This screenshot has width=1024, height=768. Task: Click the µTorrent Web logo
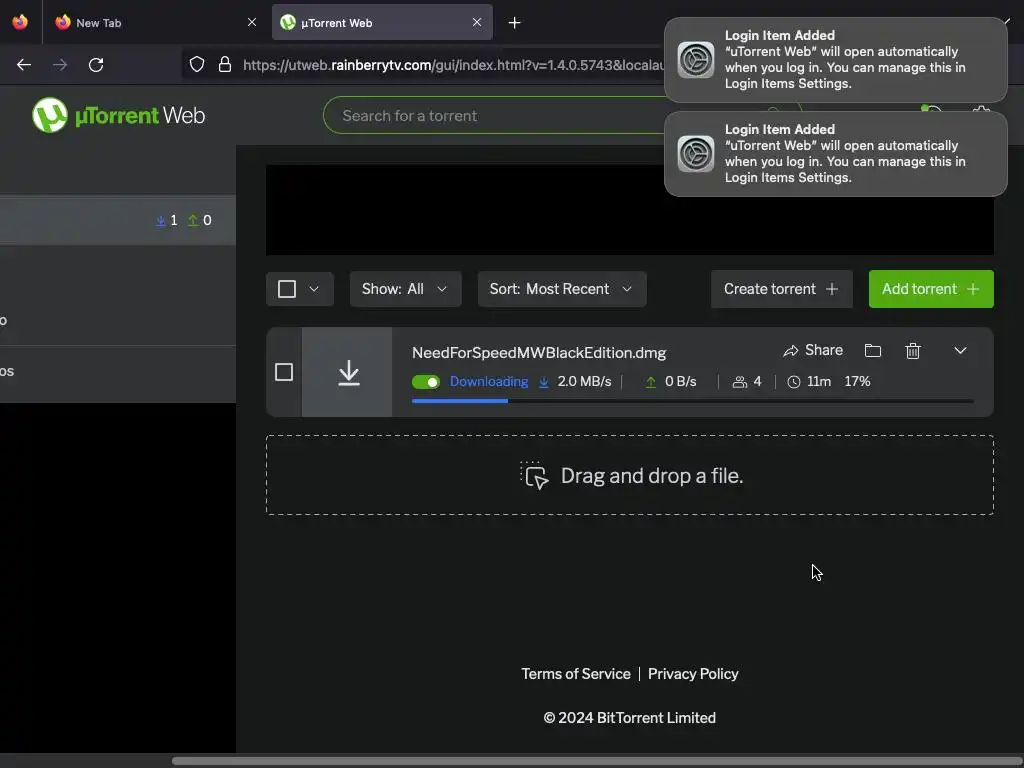[118, 116]
